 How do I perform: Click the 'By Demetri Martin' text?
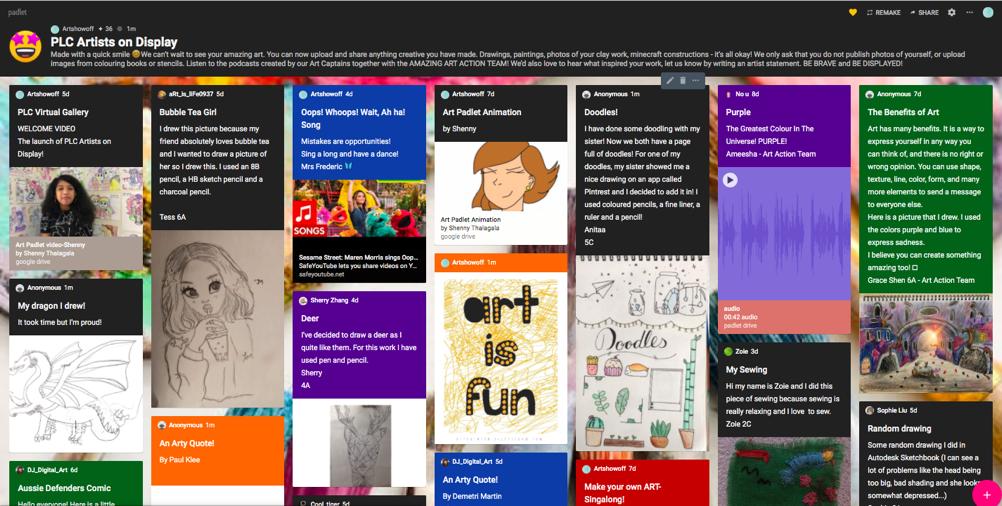coord(472,496)
